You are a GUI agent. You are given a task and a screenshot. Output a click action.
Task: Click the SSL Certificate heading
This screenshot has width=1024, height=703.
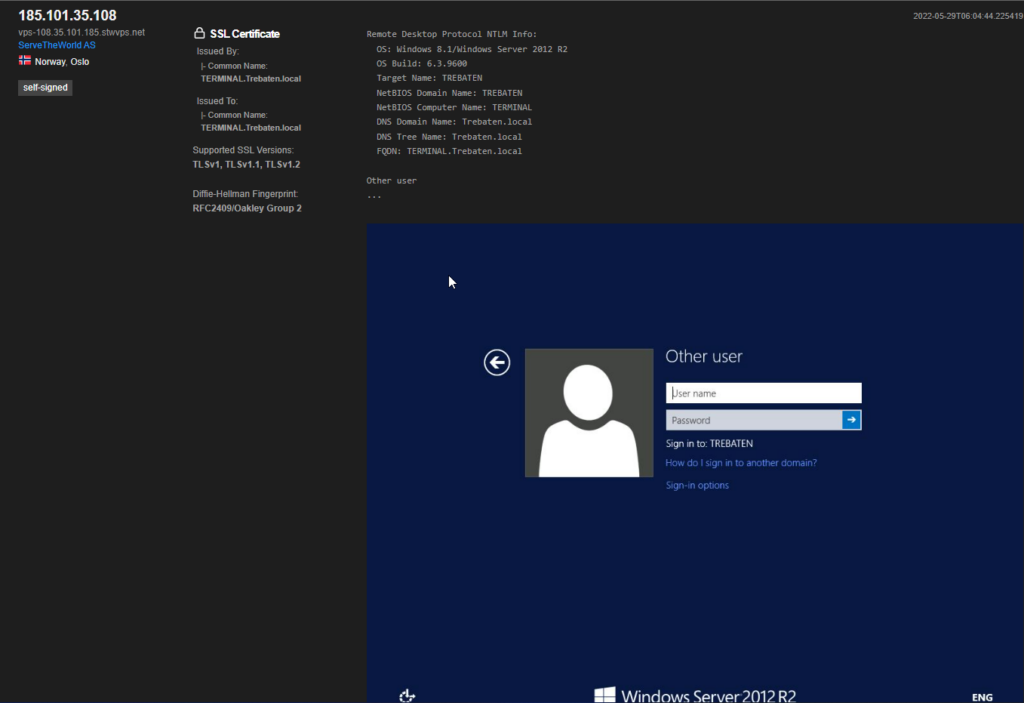(x=245, y=34)
